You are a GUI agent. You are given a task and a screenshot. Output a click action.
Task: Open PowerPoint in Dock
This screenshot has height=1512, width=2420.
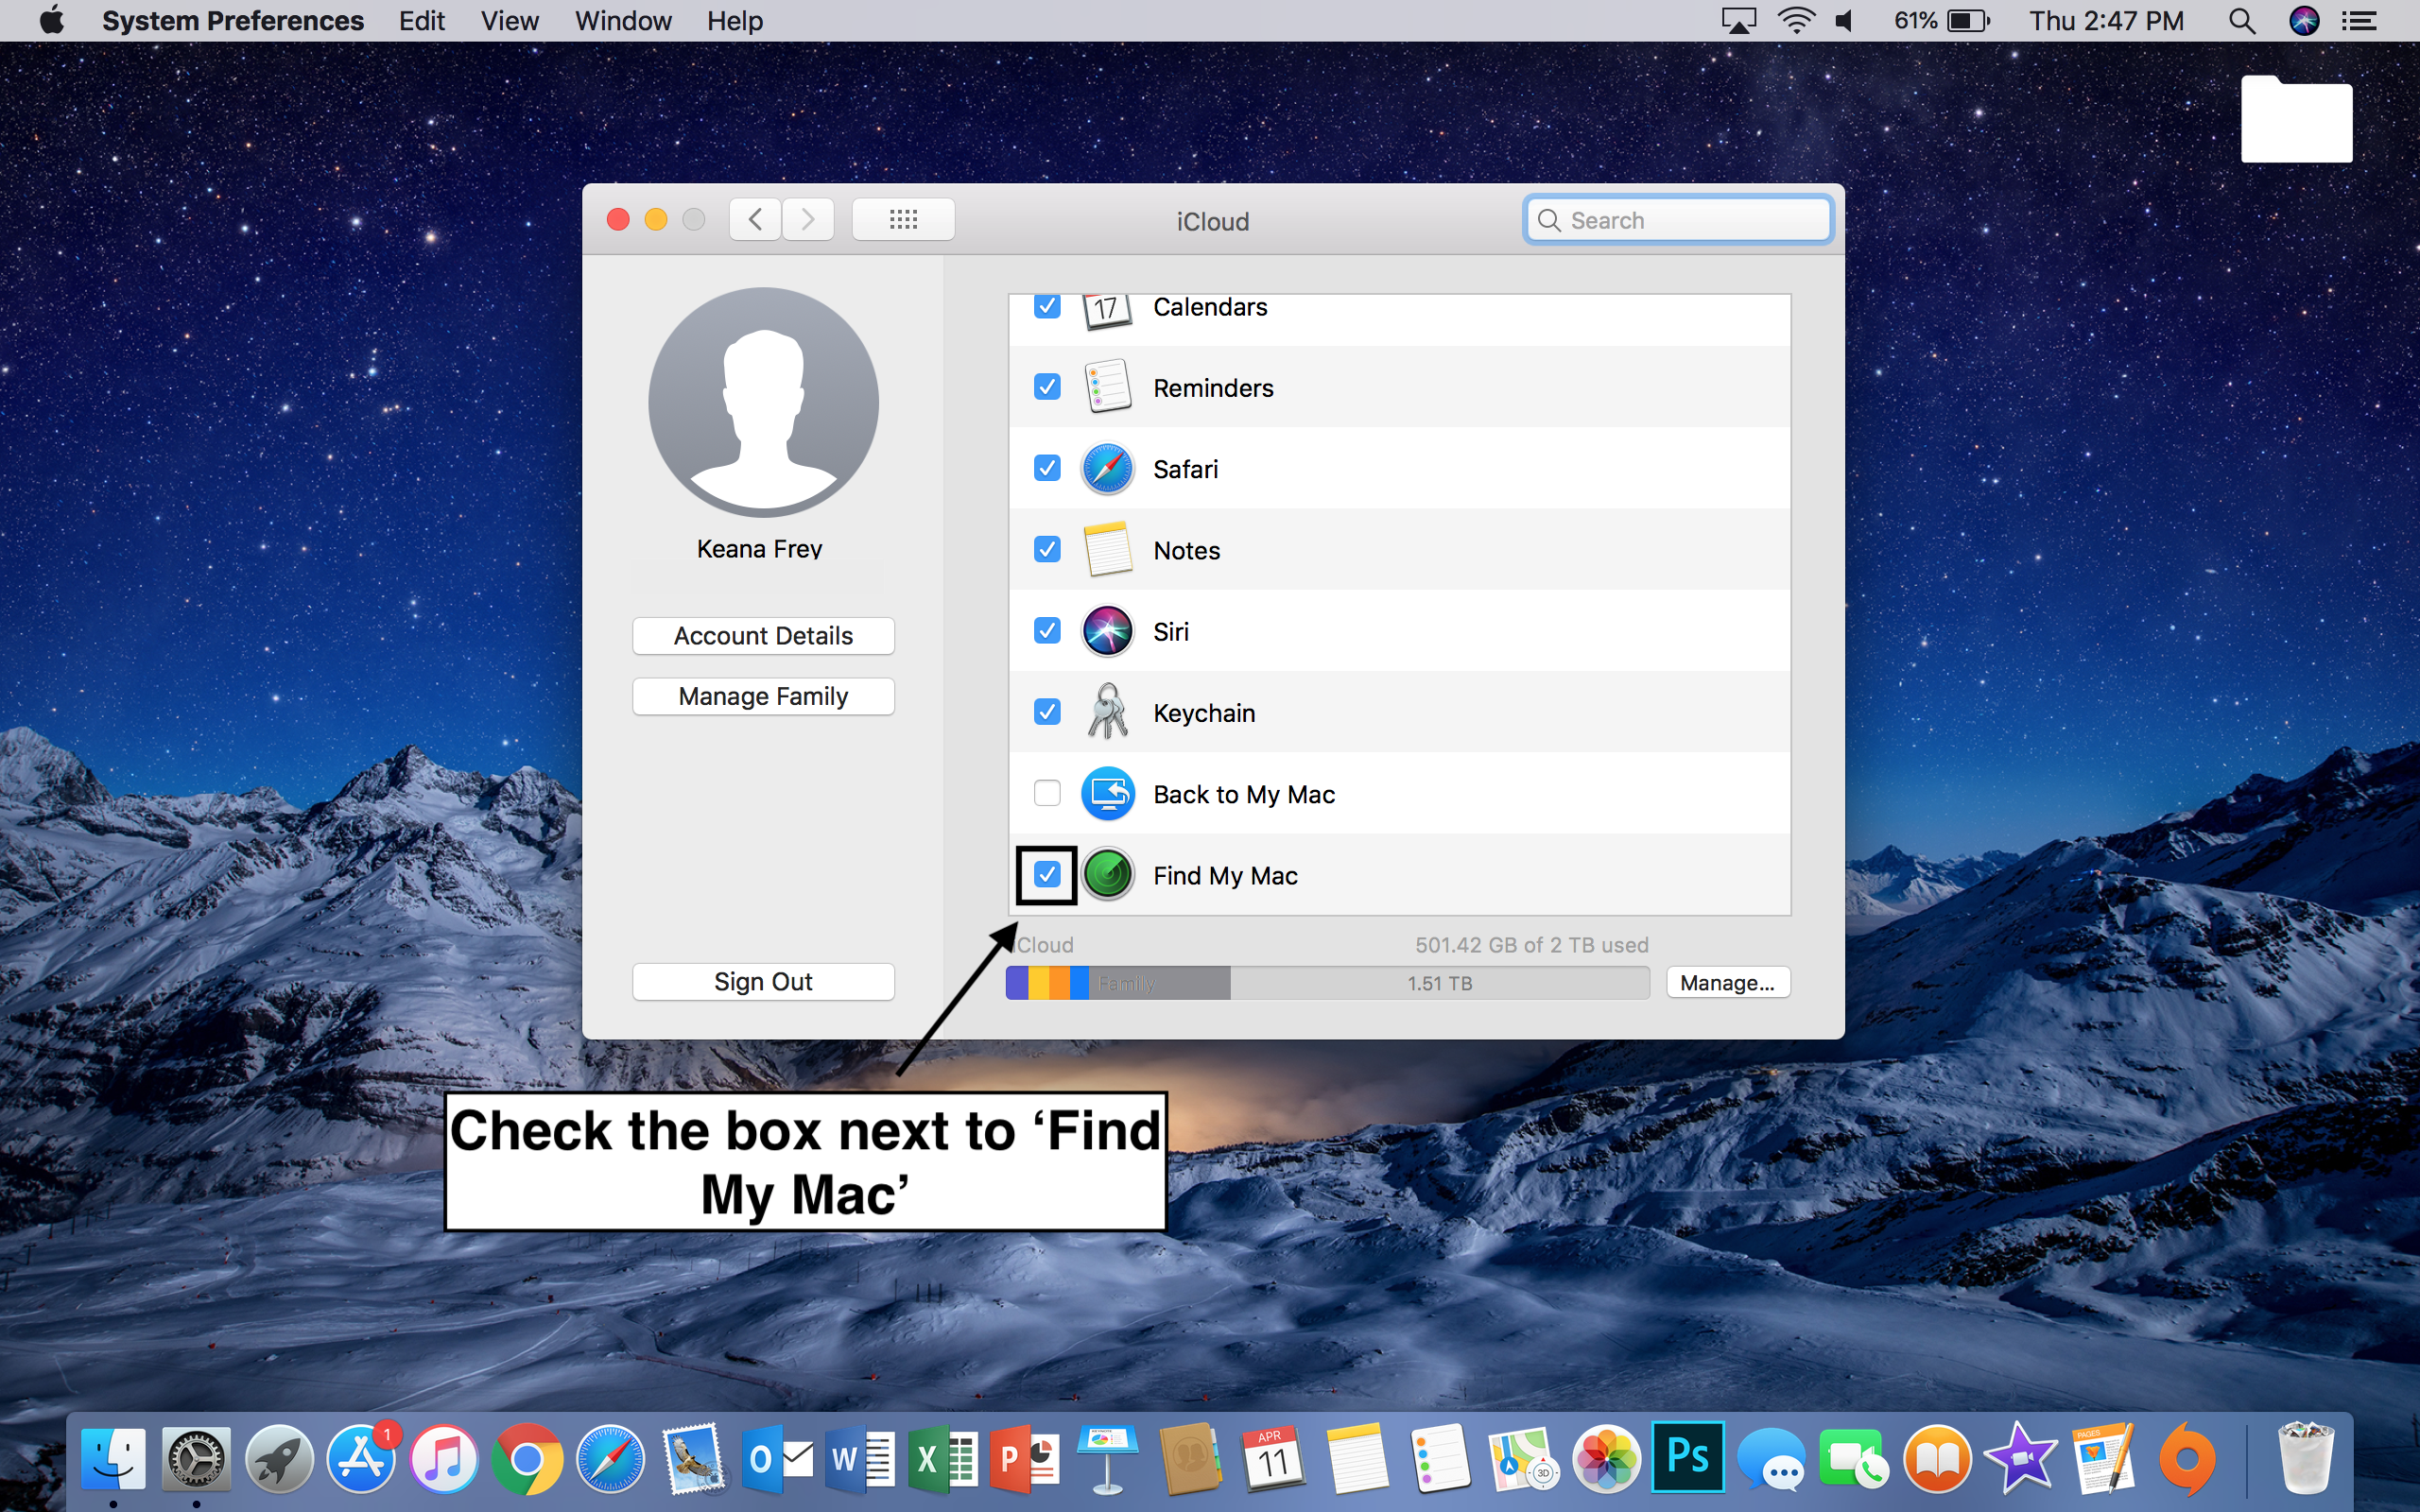coord(1025,1459)
